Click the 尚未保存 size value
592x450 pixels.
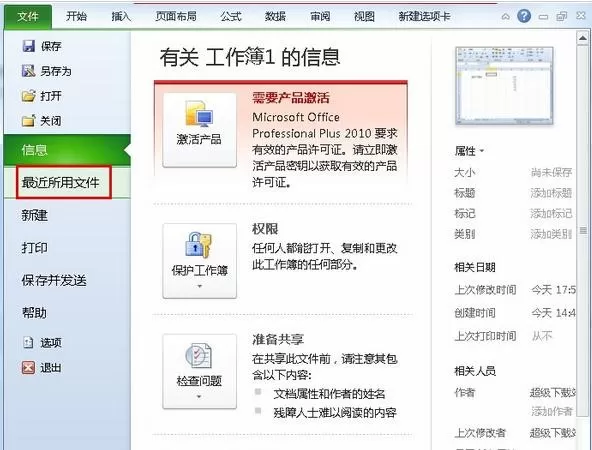pyautogui.click(x=551, y=173)
